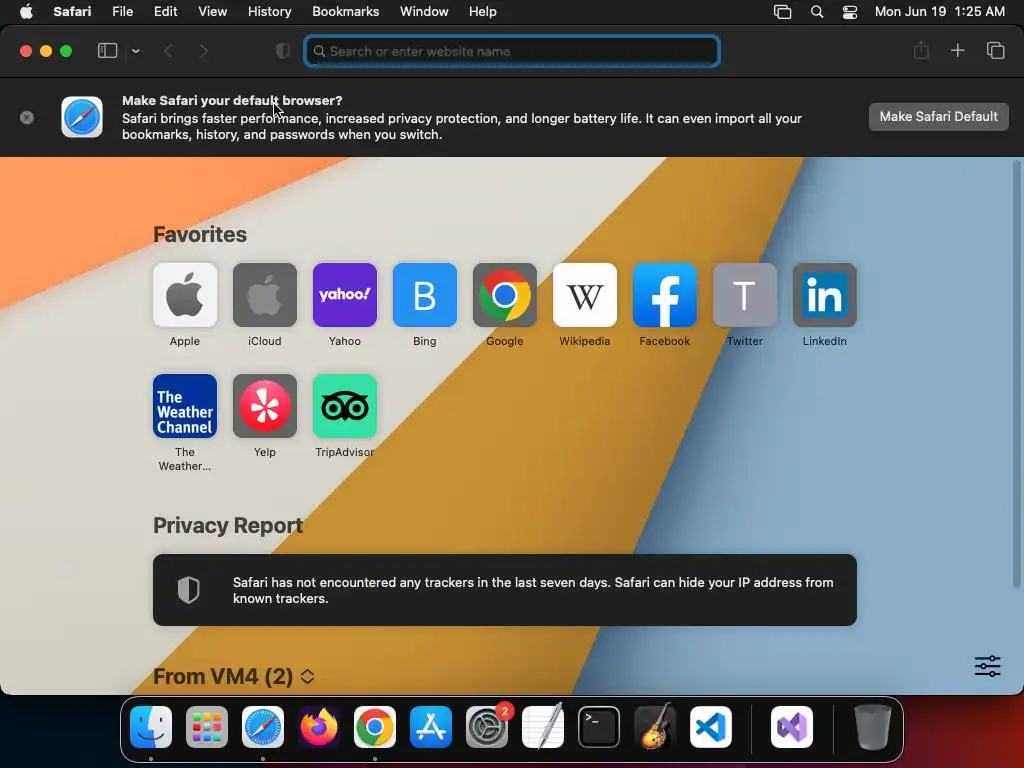This screenshot has width=1024, height=768.
Task: Open Finder from the Dock
Action: pyautogui.click(x=151, y=727)
